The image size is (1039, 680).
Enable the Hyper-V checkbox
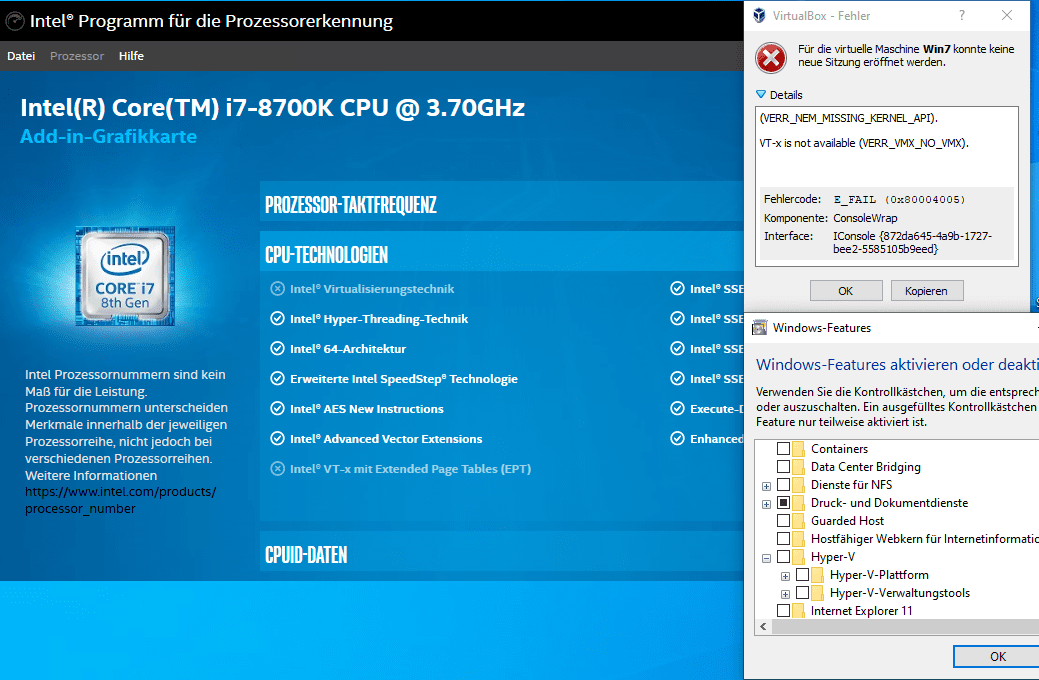[783, 557]
